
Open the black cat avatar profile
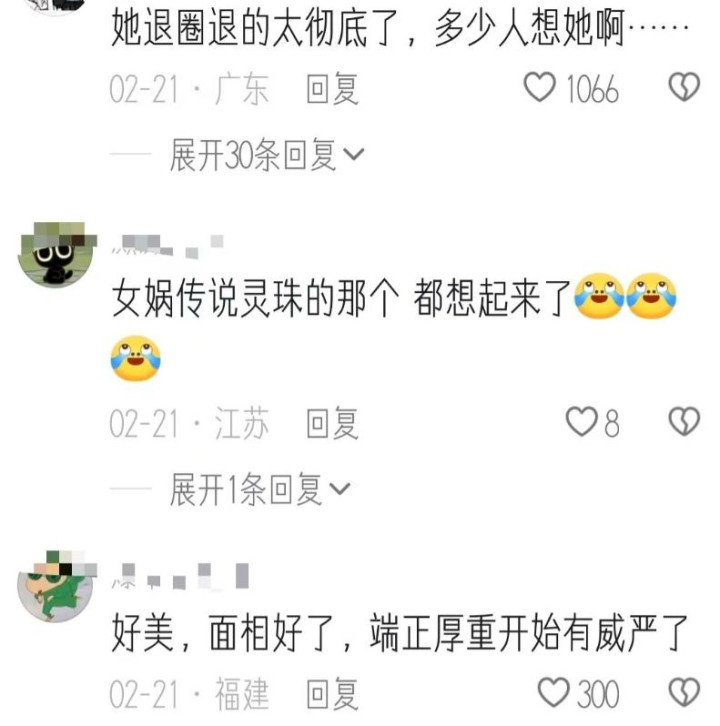click(x=56, y=255)
